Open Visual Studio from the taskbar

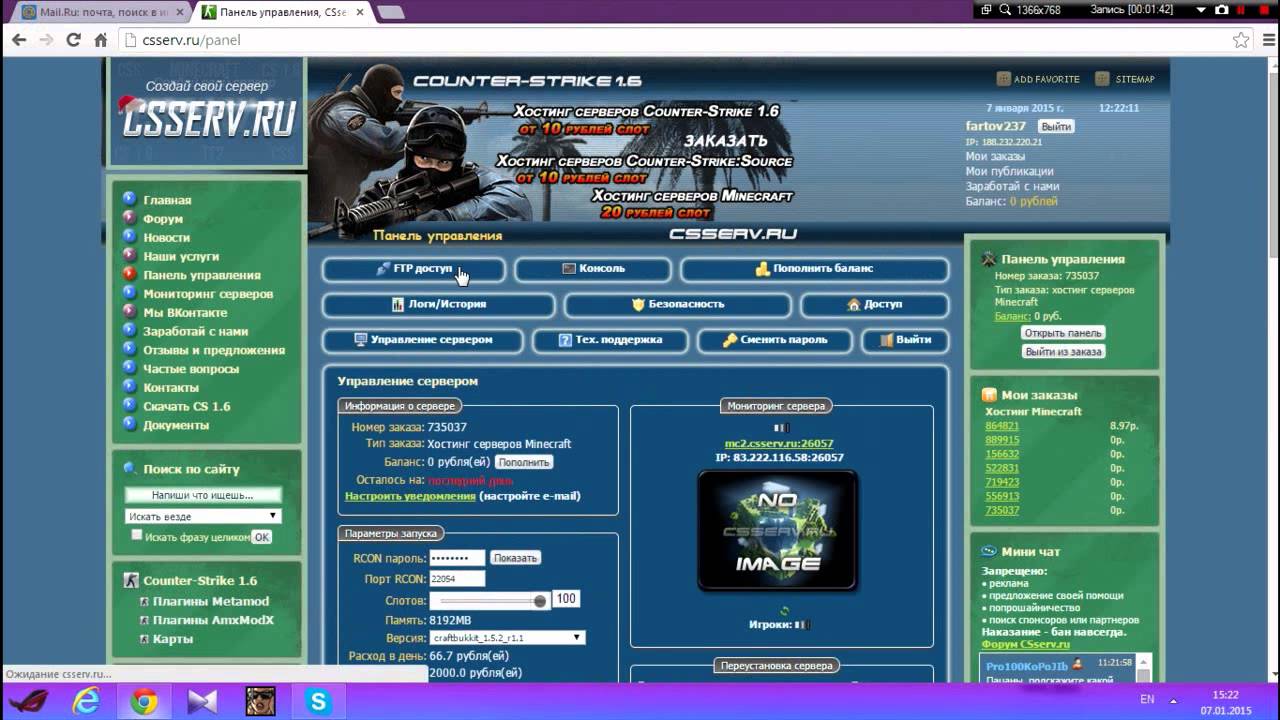coord(202,702)
